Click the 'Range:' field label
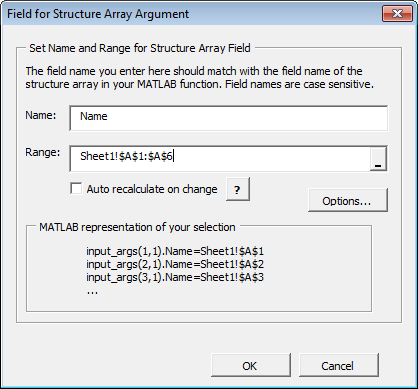The height and width of the screenshot is (389, 418). tap(43, 153)
